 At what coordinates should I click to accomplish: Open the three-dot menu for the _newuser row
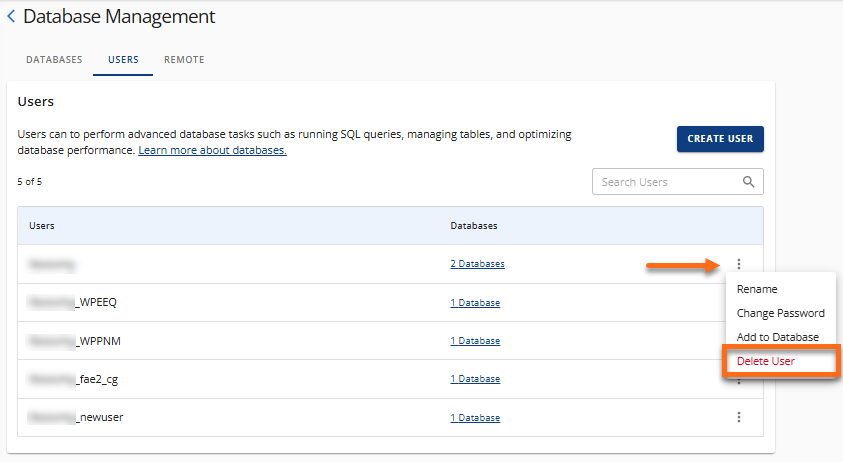(x=739, y=417)
